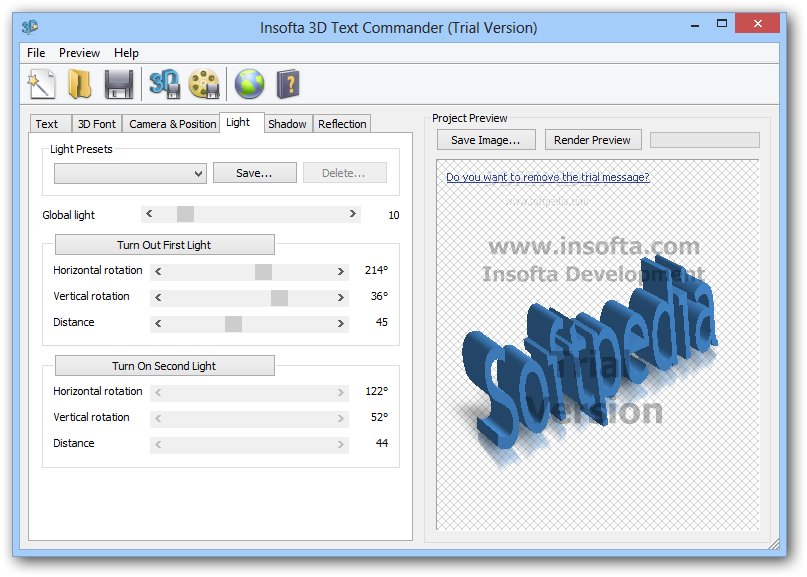Open the File menu
Viewport: 807px width, 577px height.
click(x=36, y=53)
